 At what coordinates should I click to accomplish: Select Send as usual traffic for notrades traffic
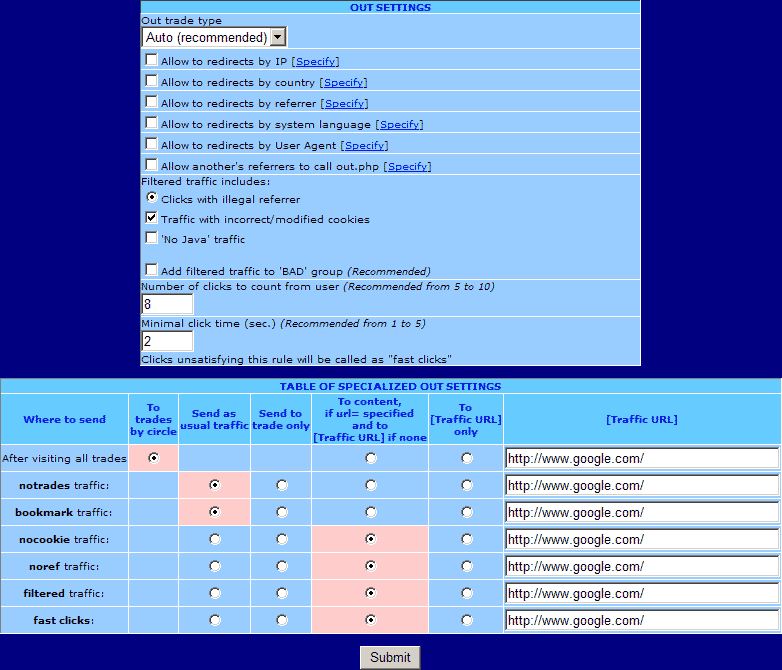click(x=215, y=485)
